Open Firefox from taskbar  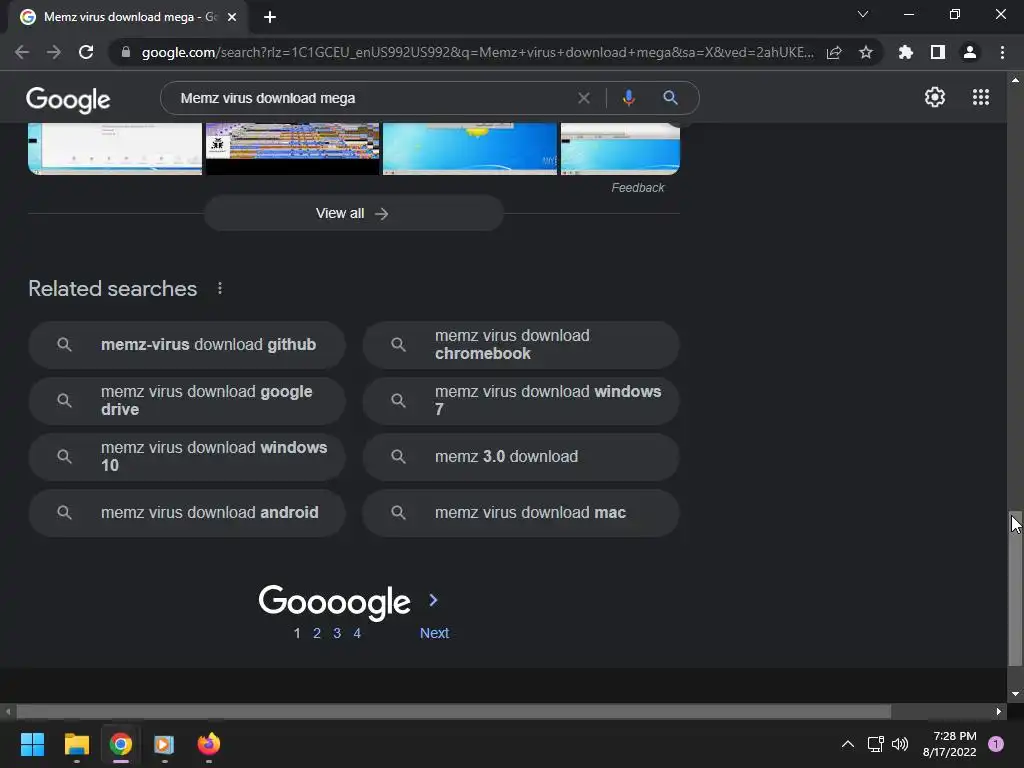[209, 744]
